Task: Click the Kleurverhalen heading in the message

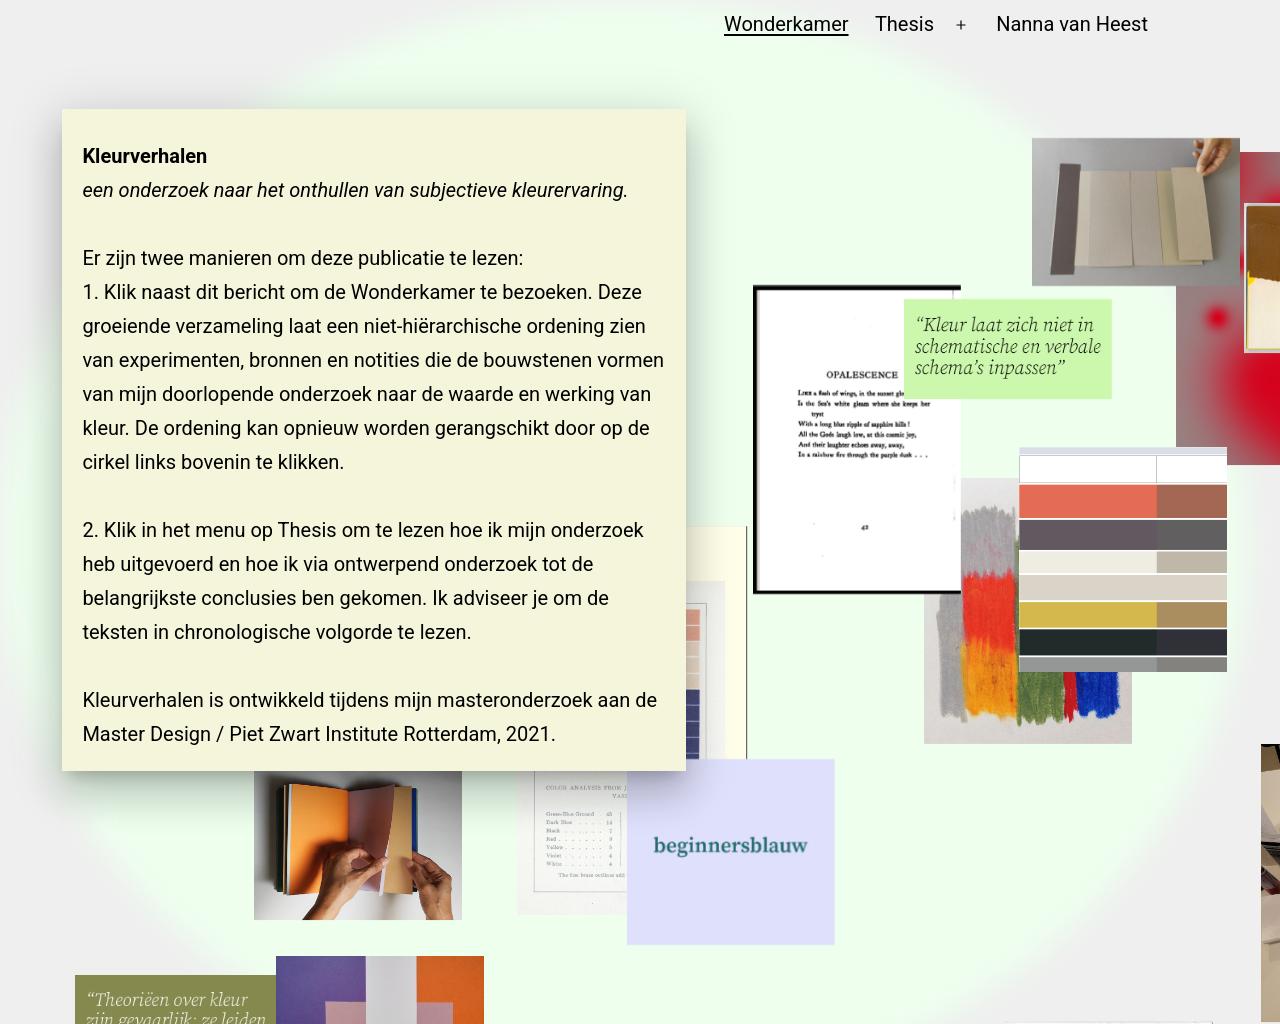Action: pos(145,156)
